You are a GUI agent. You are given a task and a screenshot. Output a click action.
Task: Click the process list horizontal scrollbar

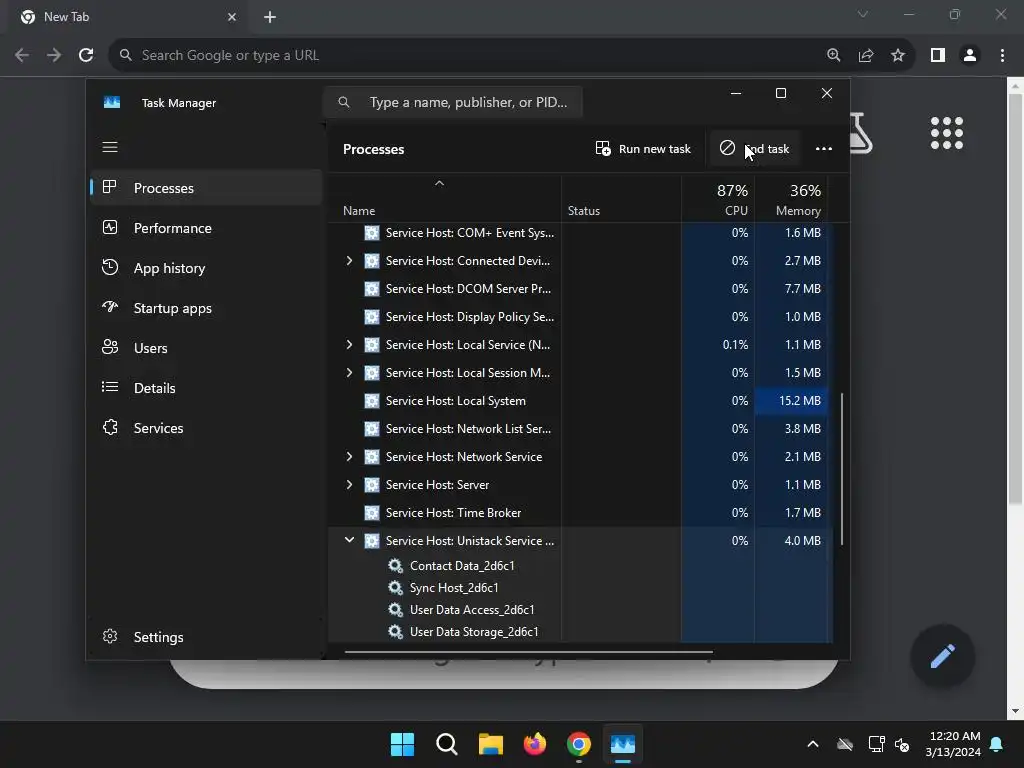(x=528, y=651)
